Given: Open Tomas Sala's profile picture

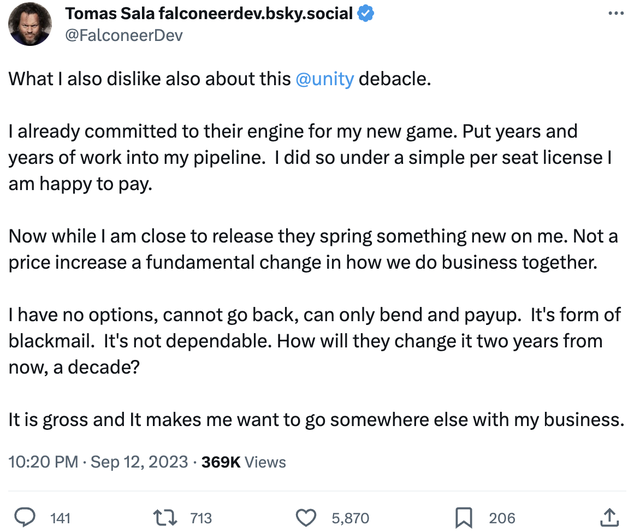Looking at the screenshot, I should click(30, 24).
